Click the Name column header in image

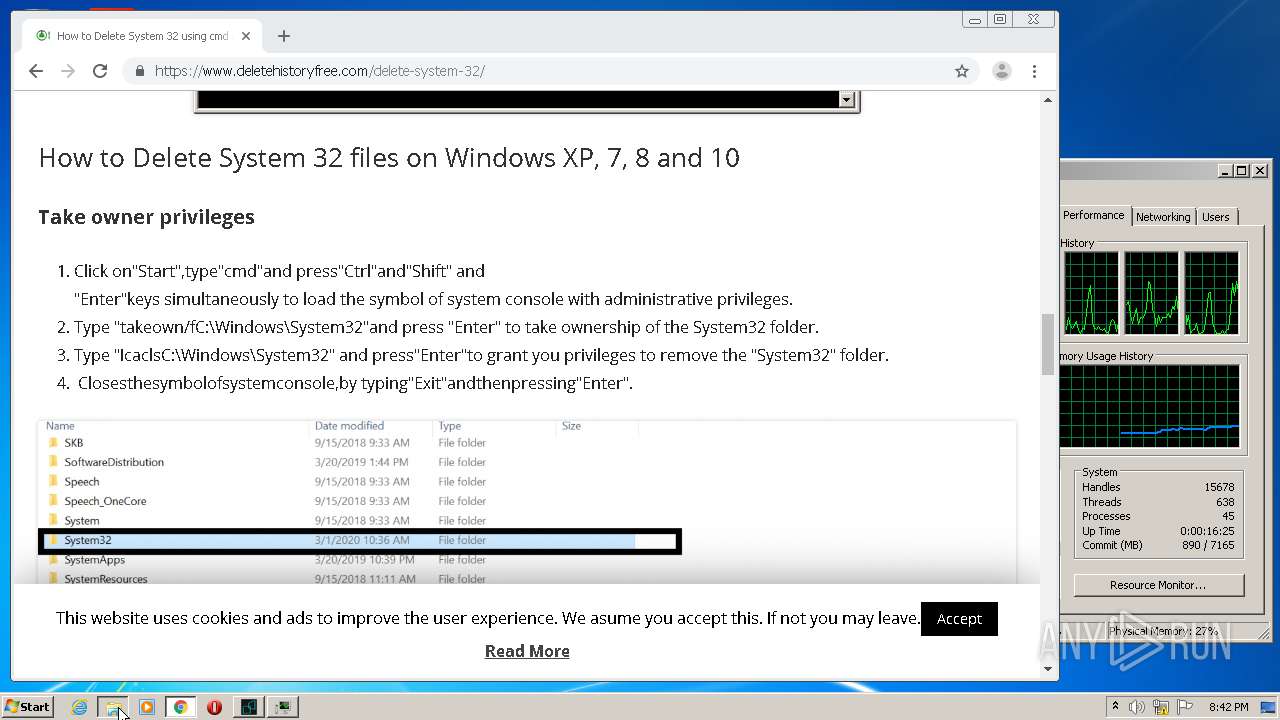(x=60, y=426)
